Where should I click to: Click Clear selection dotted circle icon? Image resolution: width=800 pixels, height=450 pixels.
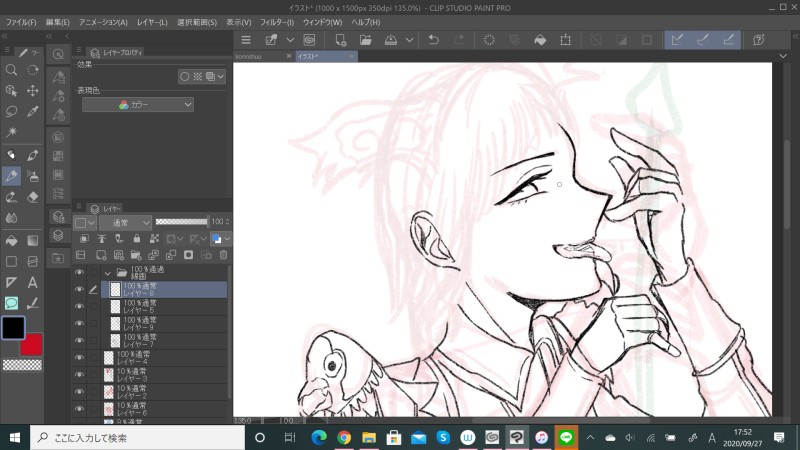coord(489,40)
